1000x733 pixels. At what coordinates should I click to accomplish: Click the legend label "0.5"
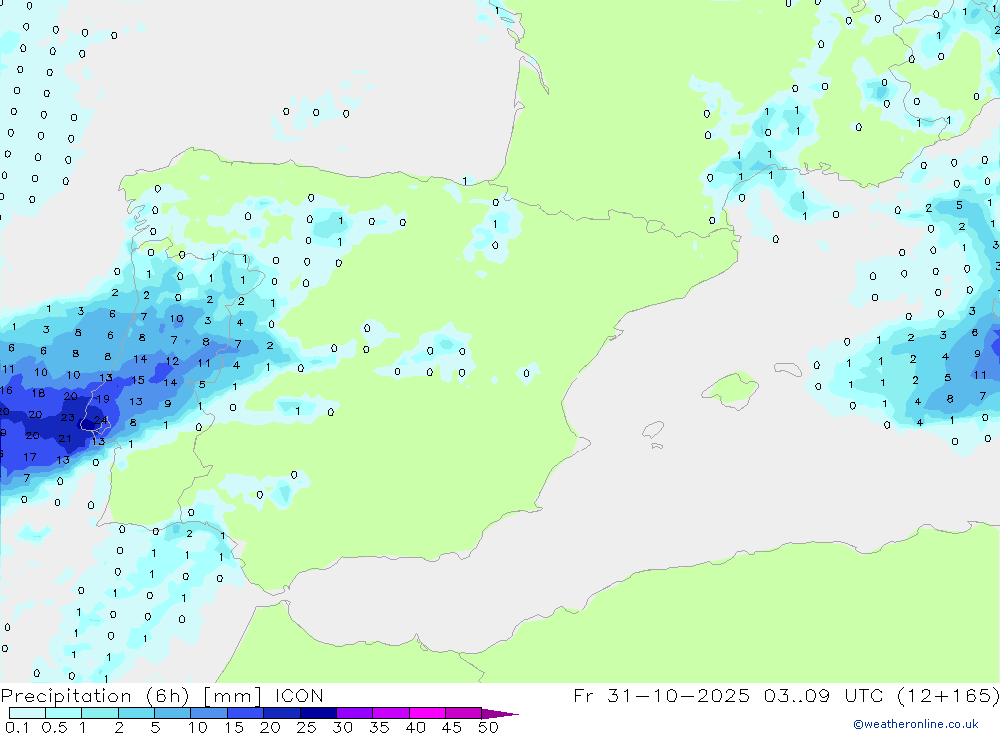(x=54, y=727)
